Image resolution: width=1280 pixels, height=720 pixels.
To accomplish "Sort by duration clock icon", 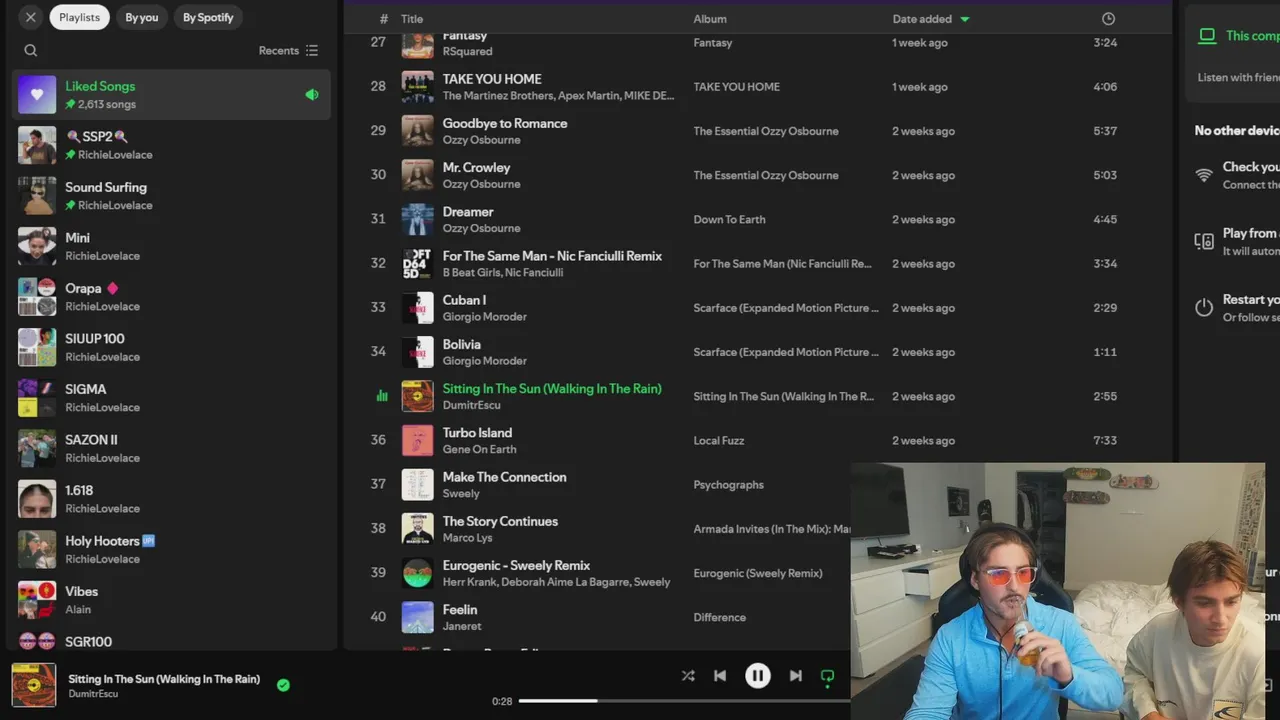I will click(x=1108, y=19).
